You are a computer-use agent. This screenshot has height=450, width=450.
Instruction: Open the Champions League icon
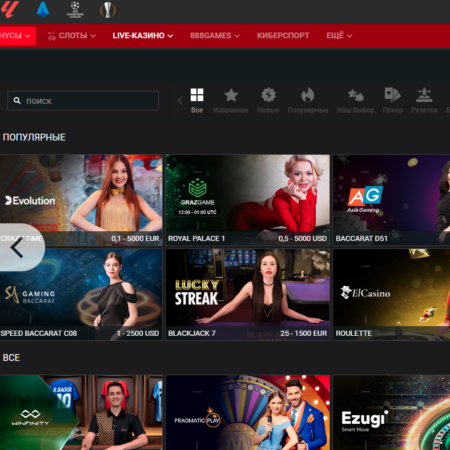tap(75, 9)
